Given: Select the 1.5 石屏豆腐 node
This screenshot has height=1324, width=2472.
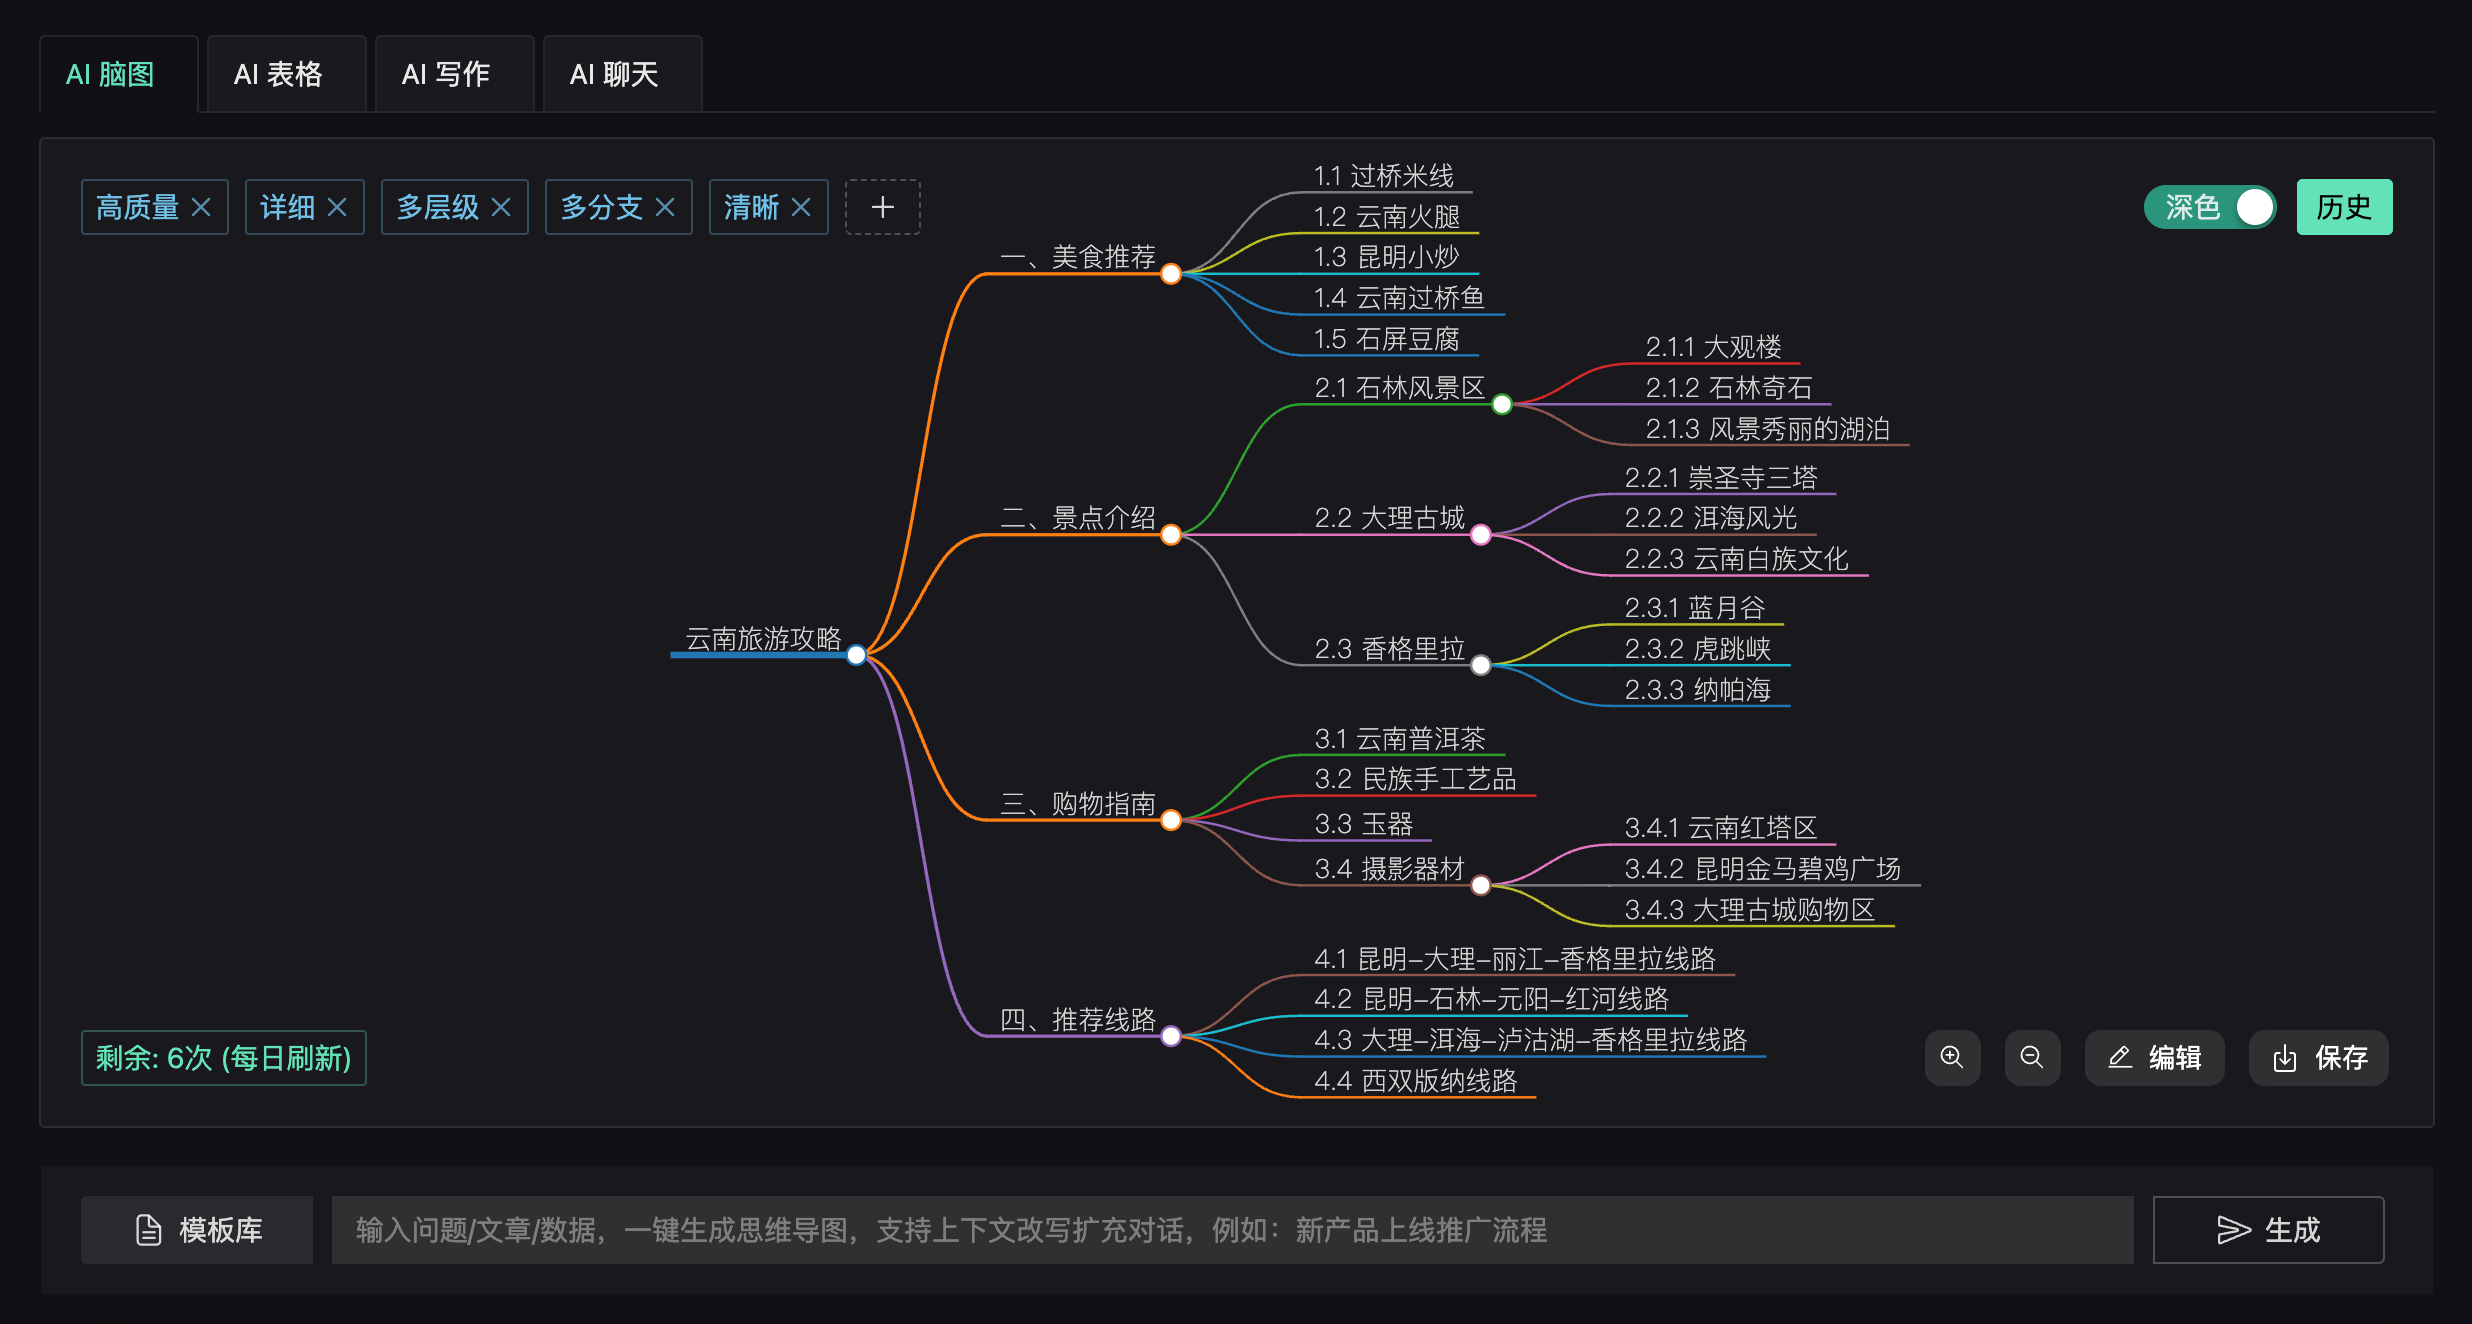Looking at the screenshot, I should 1387,339.
